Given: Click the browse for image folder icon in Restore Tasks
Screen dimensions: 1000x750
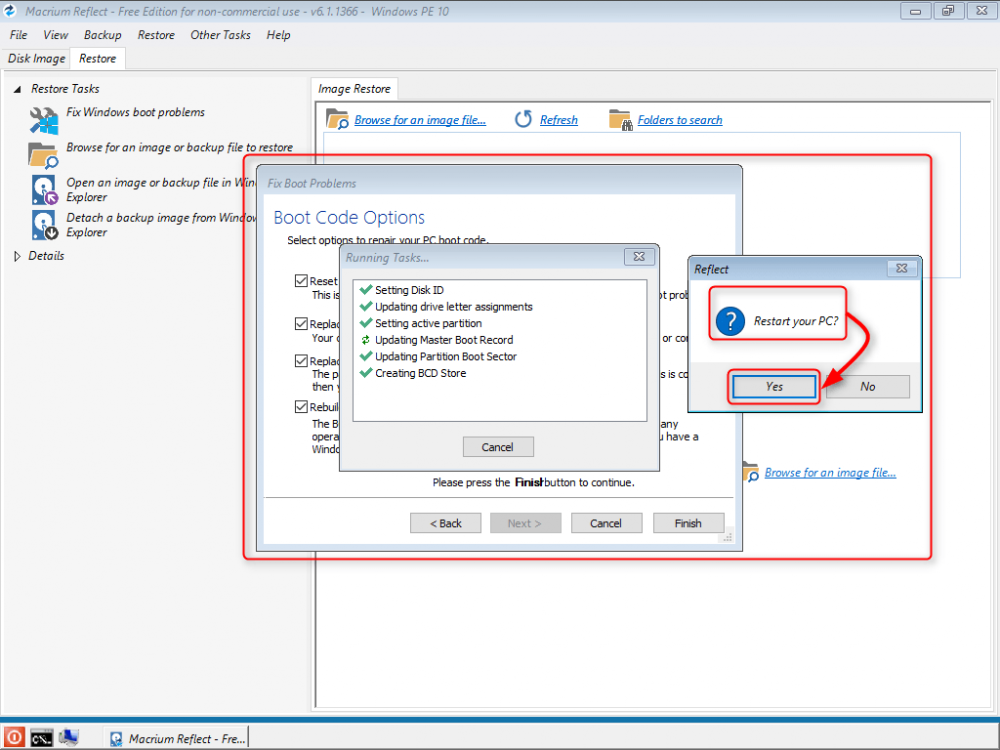Looking at the screenshot, I should pos(43,155).
